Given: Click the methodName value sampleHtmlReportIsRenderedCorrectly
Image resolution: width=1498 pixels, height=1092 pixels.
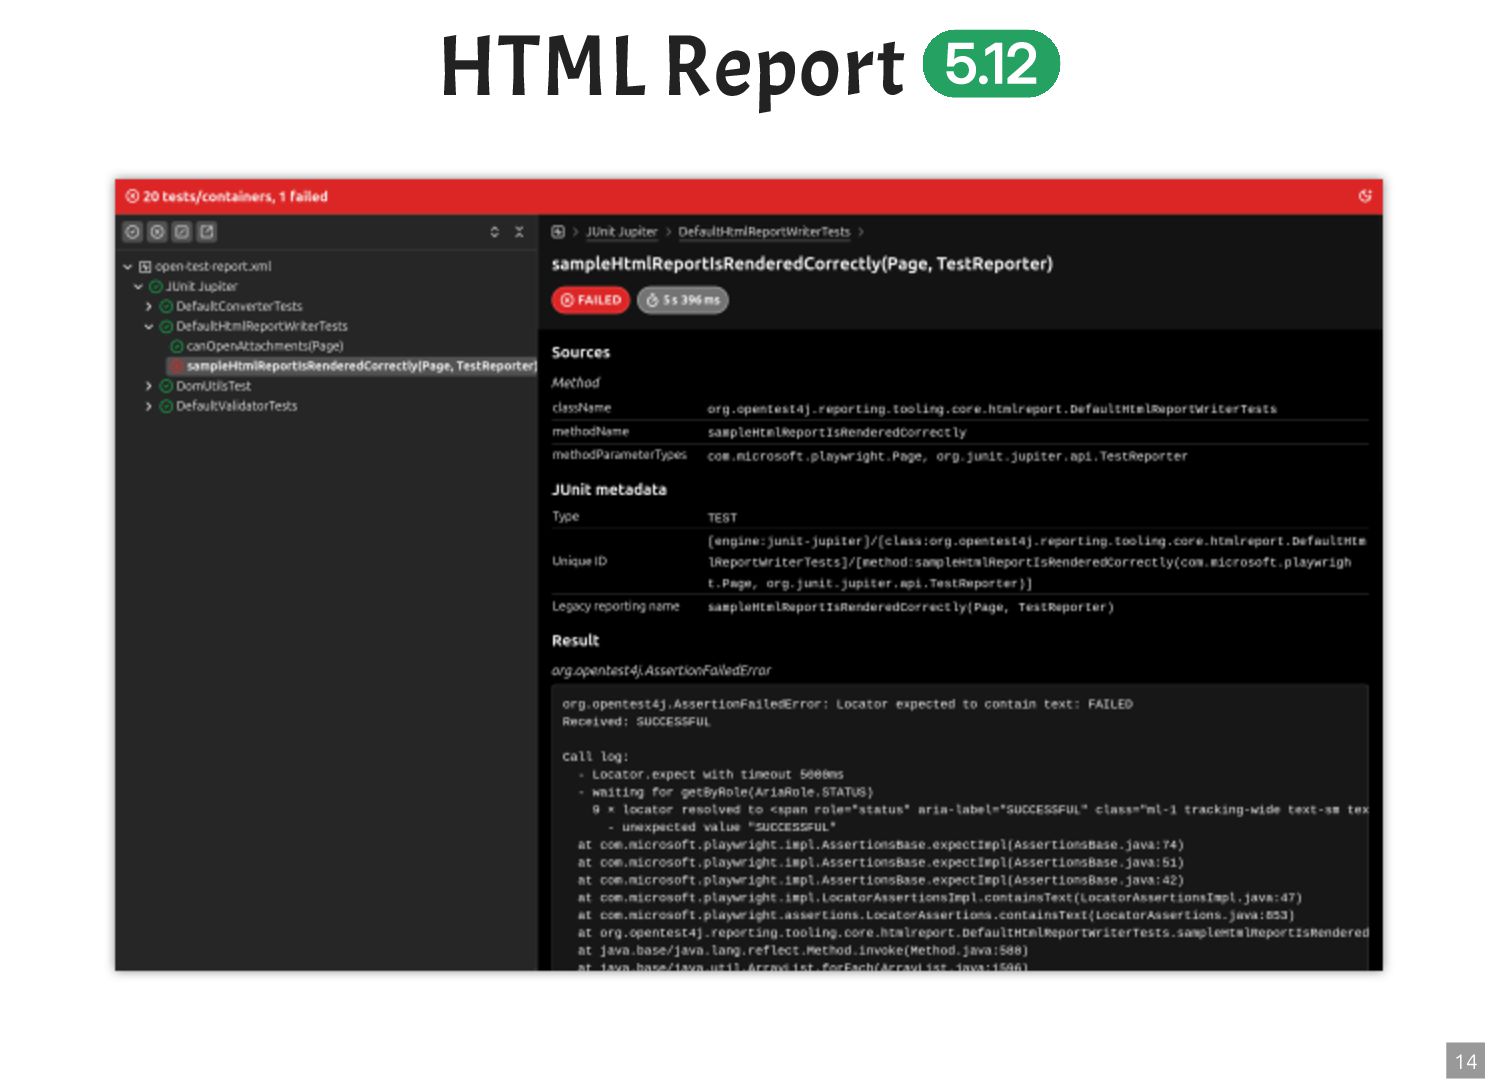Looking at the screenshot, I should [x=837, y=433].
